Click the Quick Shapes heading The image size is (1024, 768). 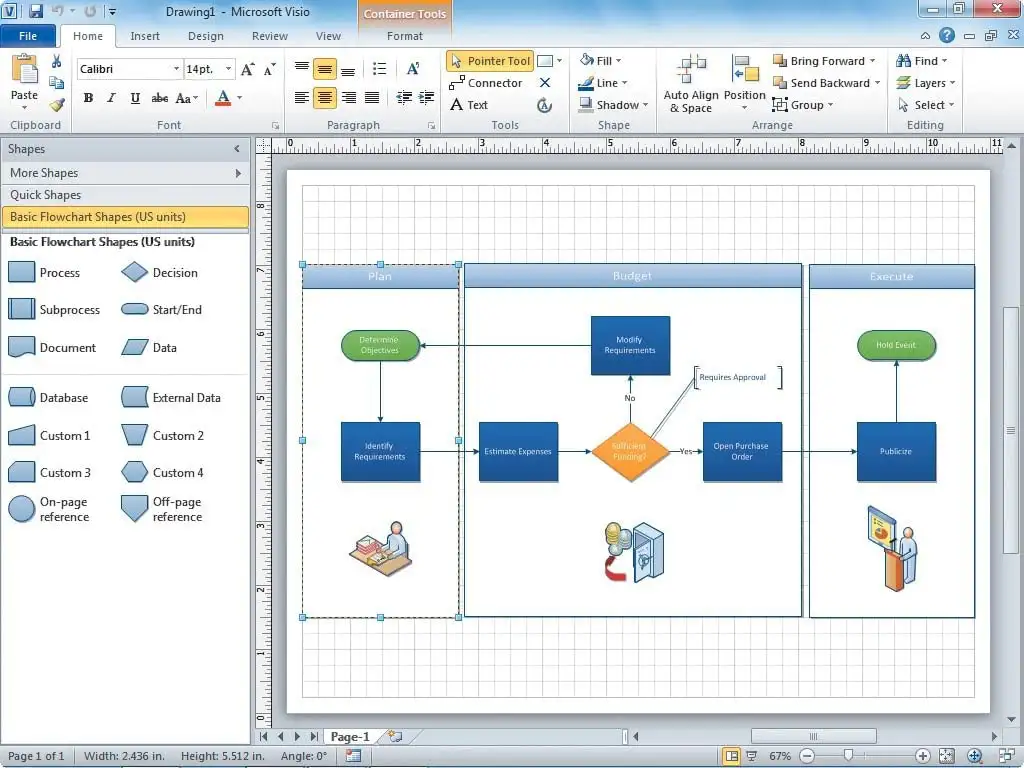point(46,195)
